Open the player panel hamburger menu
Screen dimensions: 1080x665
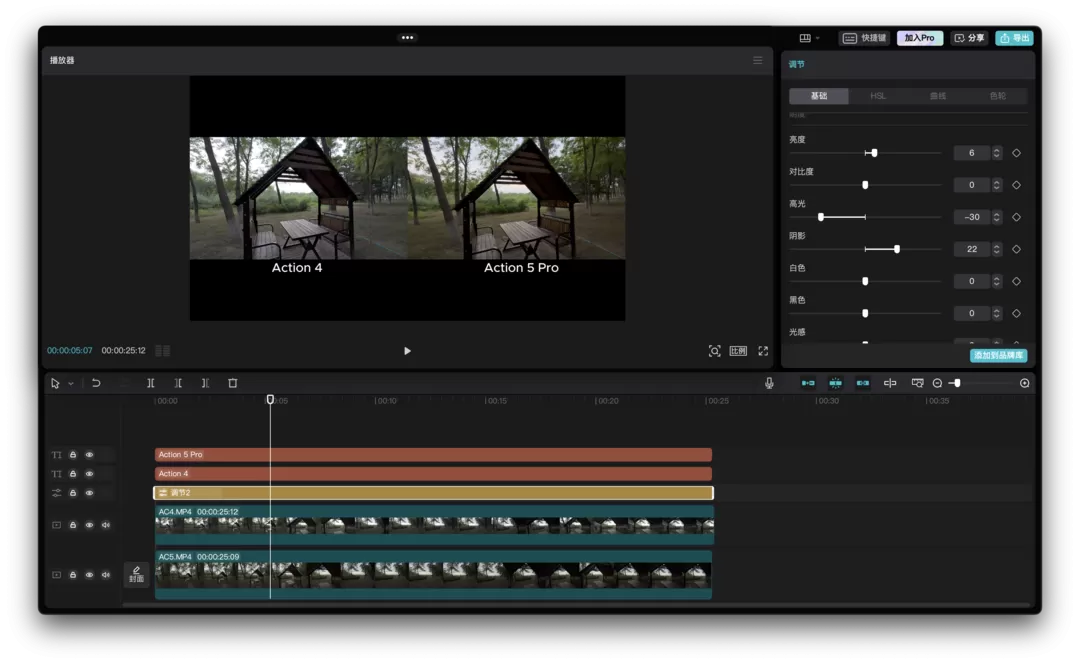(x=757, y=60)
